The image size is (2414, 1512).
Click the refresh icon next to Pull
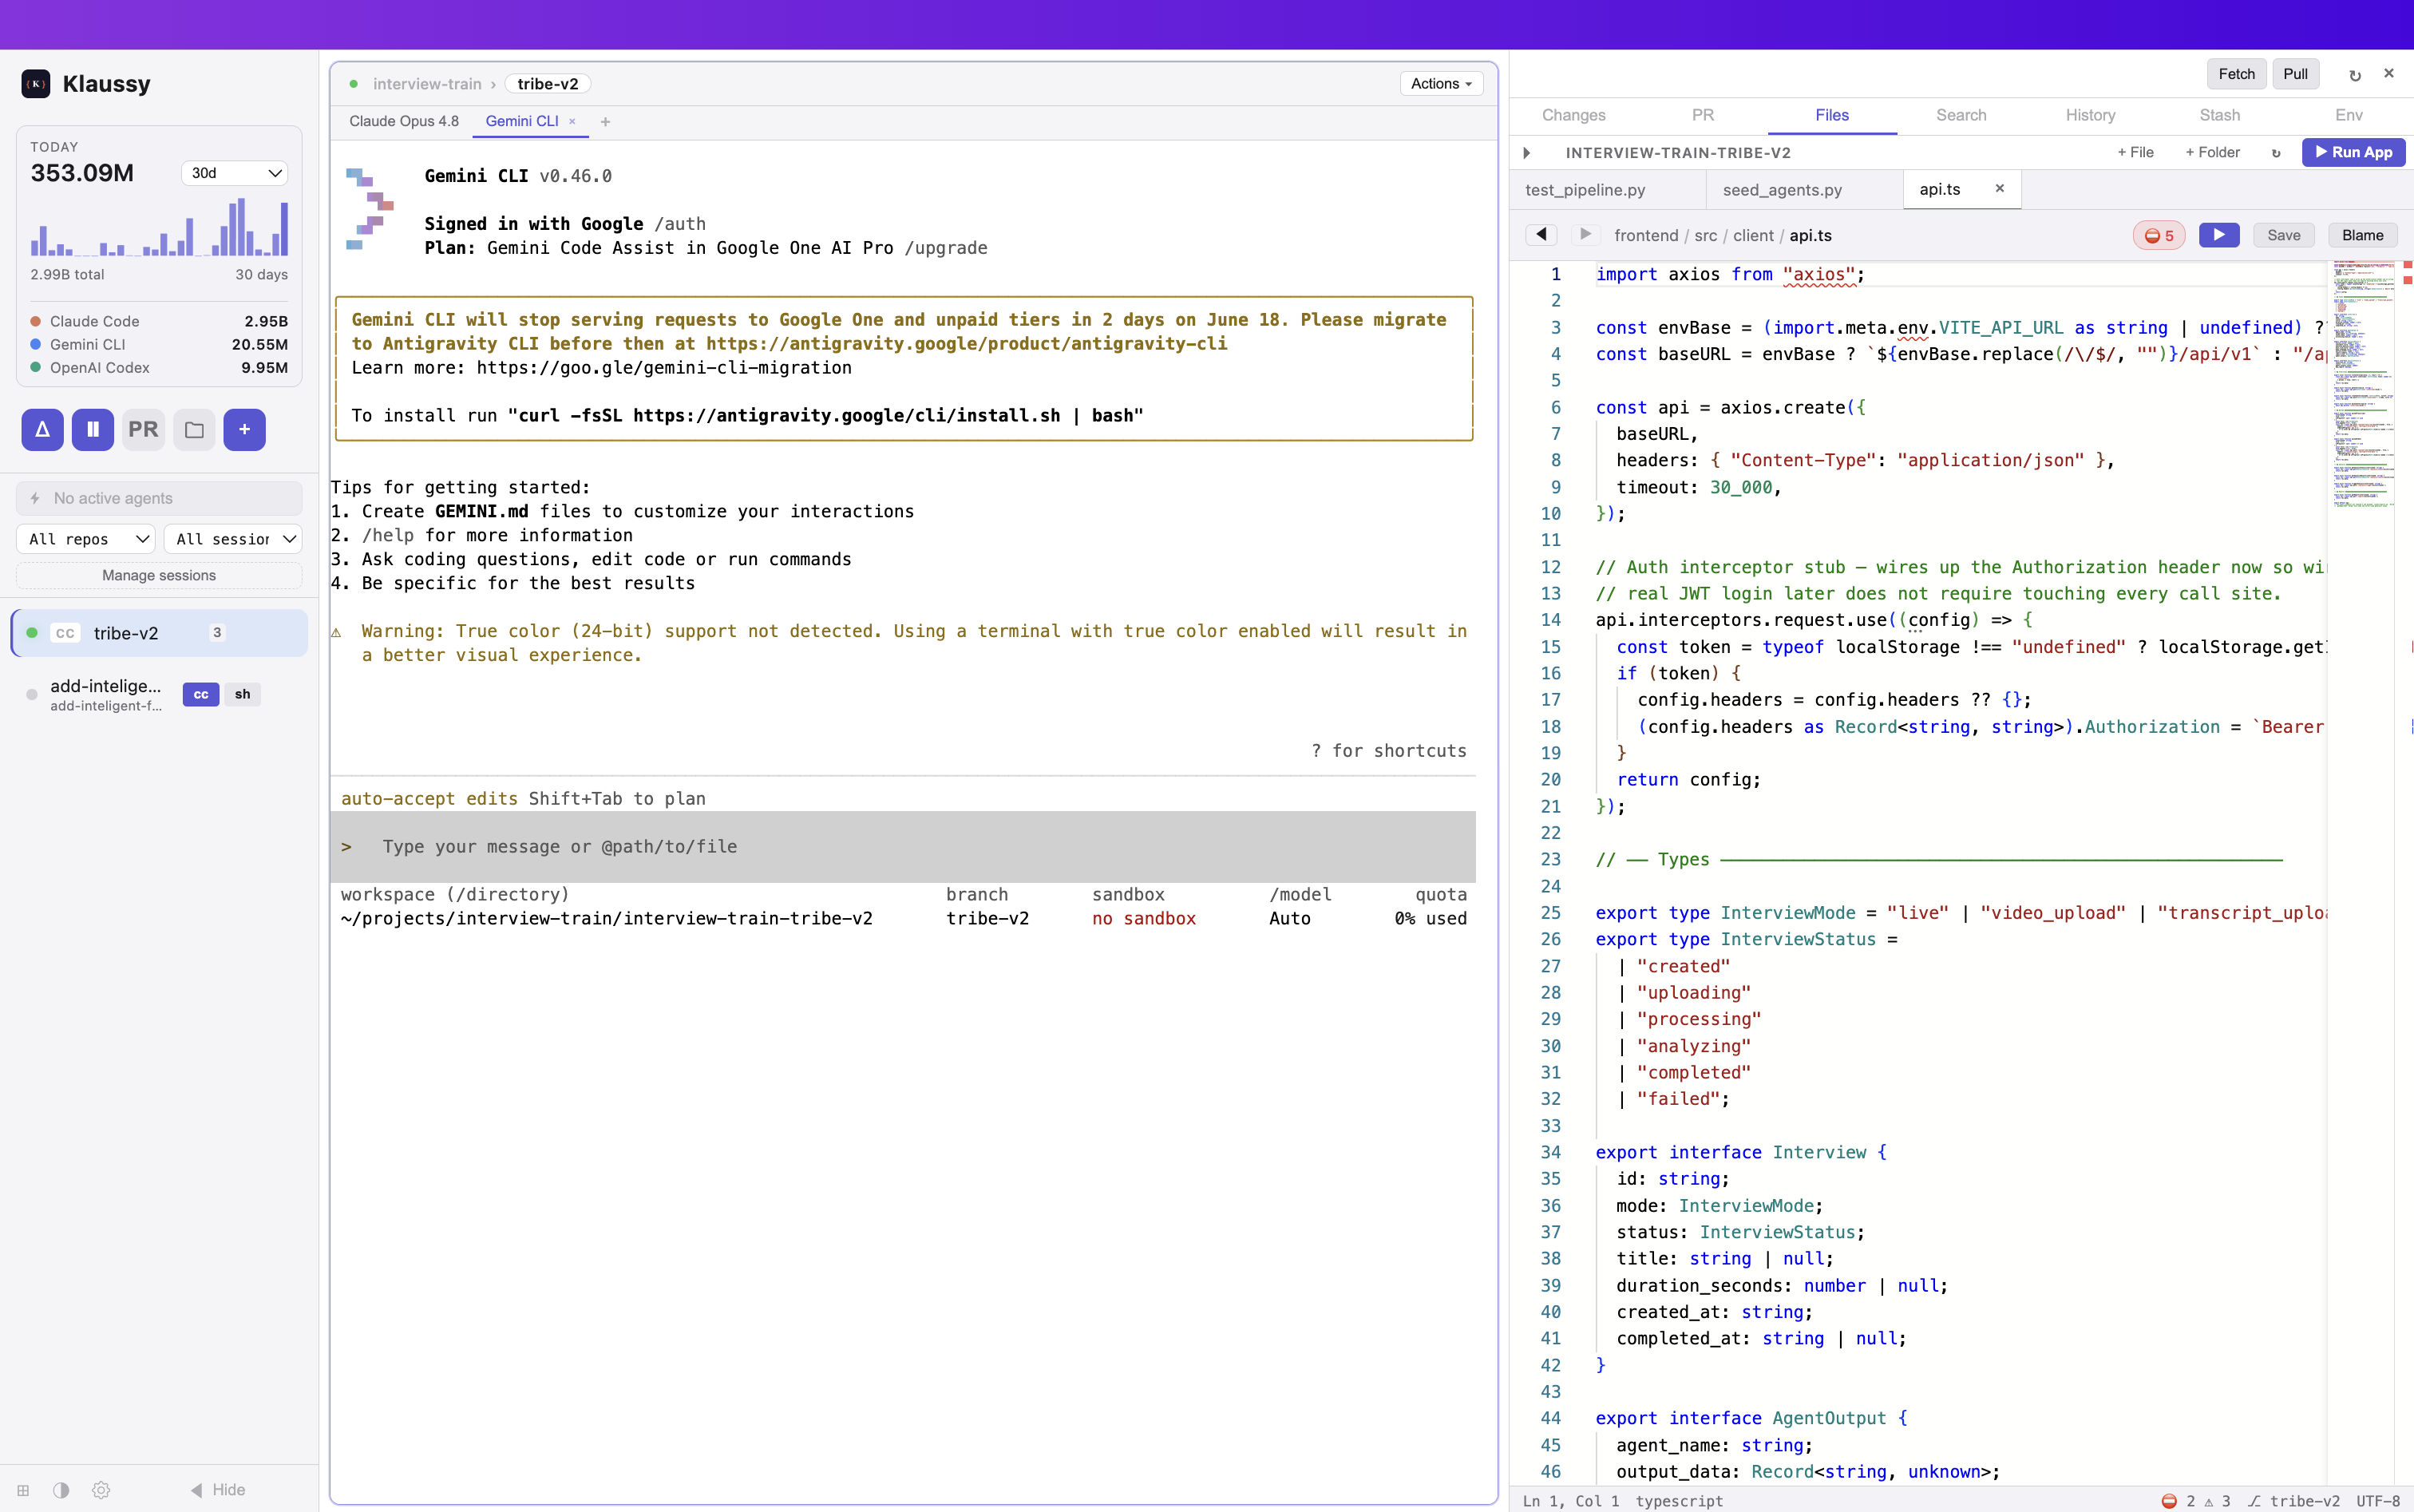point(2355,74)
